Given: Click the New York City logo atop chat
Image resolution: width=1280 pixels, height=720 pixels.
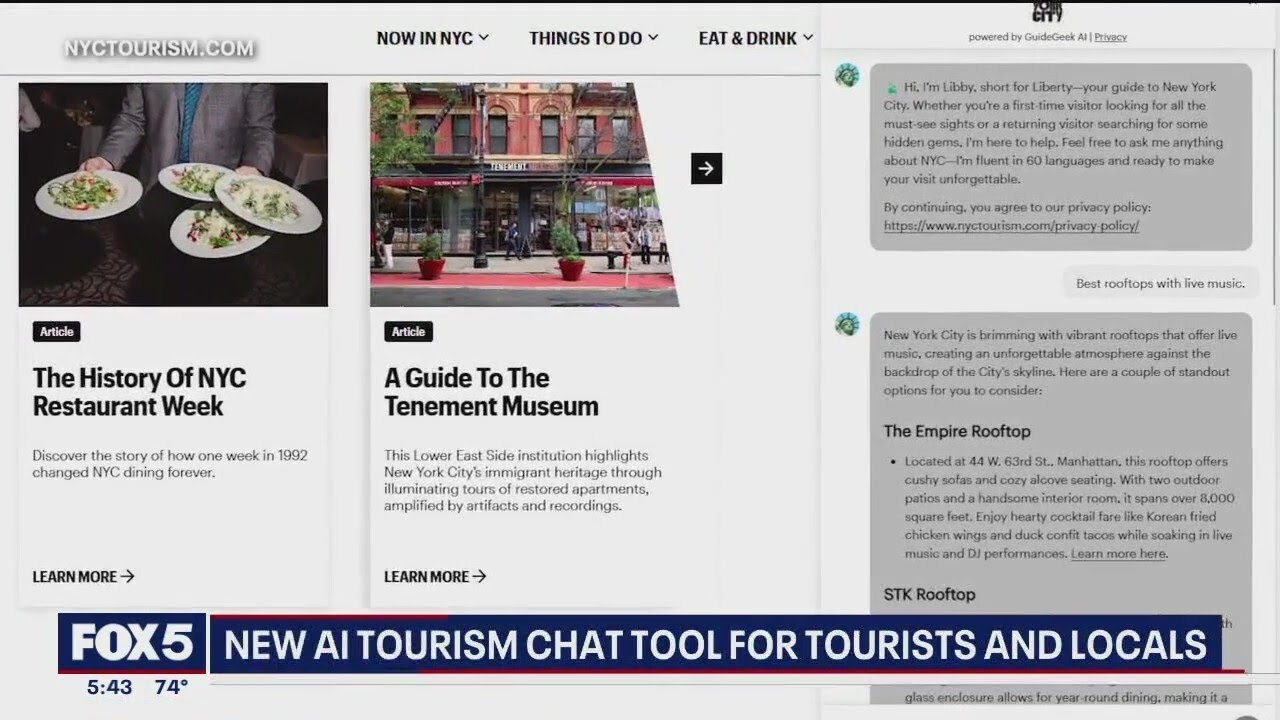Looking at the screenshot, I should point(1047,11).
